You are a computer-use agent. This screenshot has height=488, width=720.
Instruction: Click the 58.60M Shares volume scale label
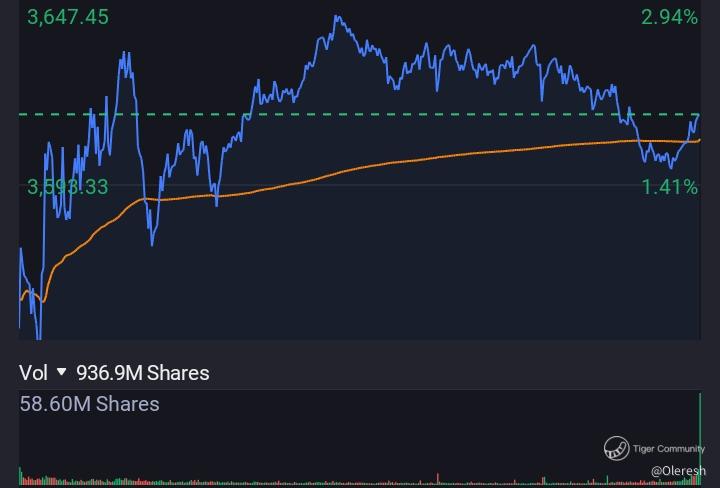tap(90, 404)
